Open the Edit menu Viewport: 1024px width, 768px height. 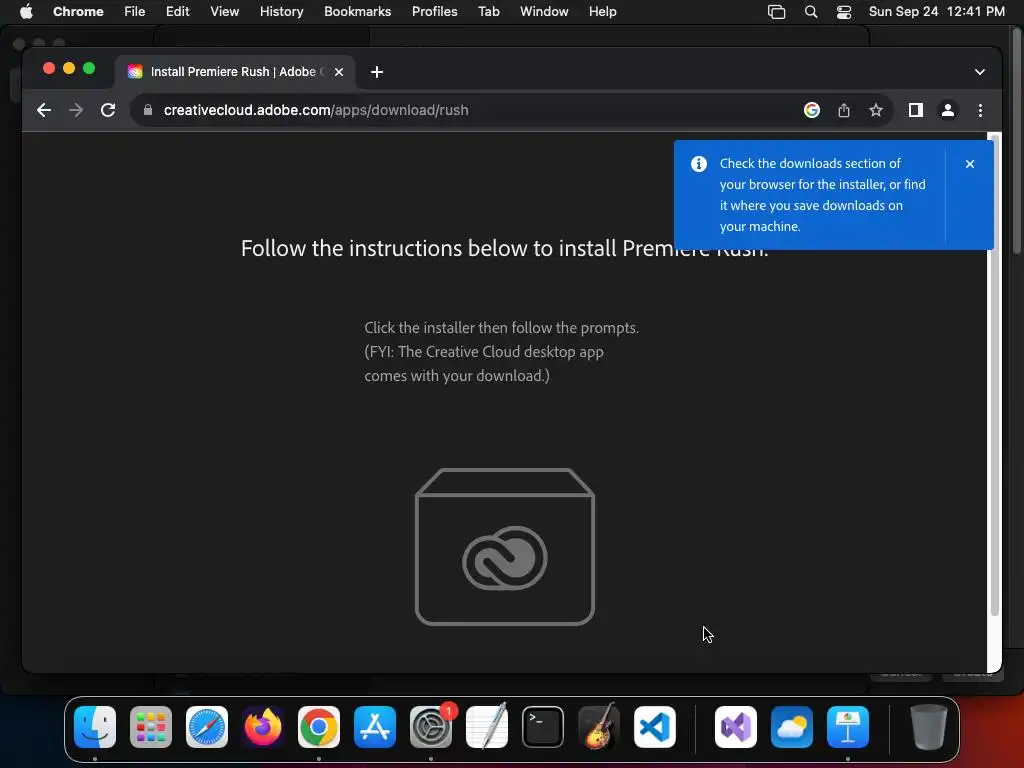pyautogui.click(x=177, y=12)
